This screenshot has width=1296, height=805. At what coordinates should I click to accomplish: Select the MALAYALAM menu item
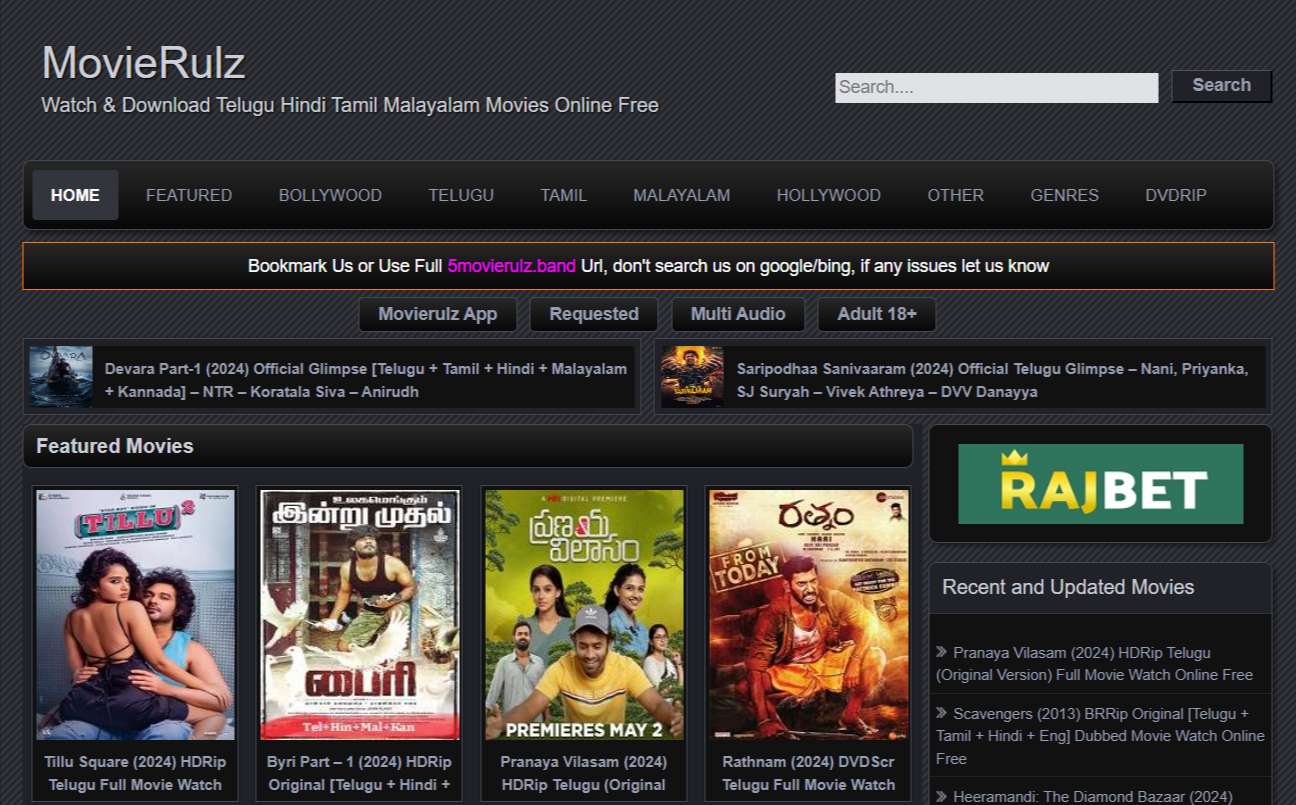point(681,195)
